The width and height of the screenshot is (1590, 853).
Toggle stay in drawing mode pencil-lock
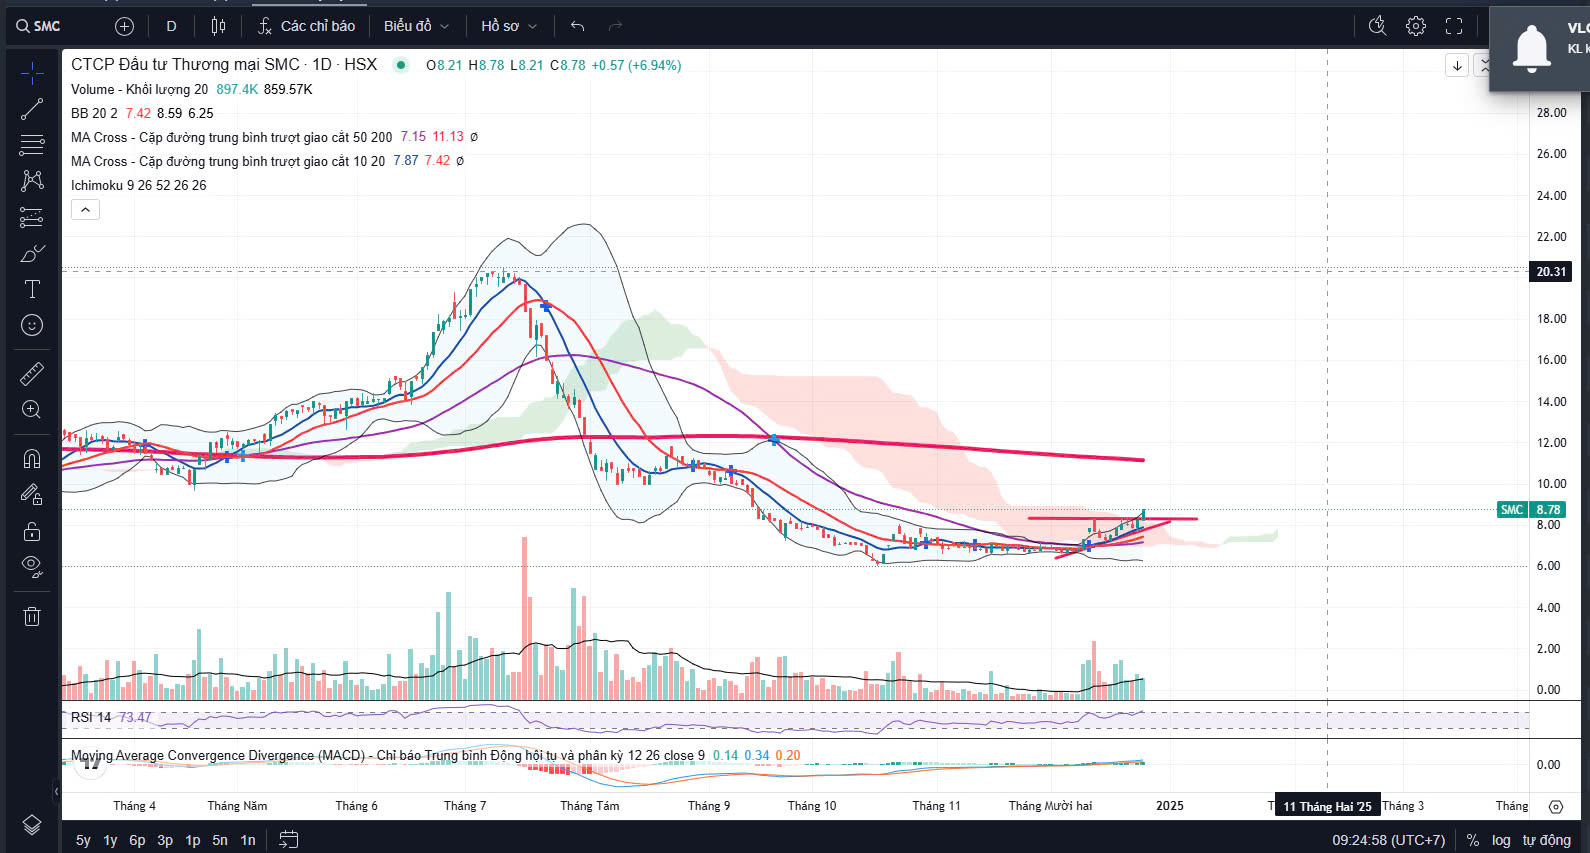pos(32,495)
